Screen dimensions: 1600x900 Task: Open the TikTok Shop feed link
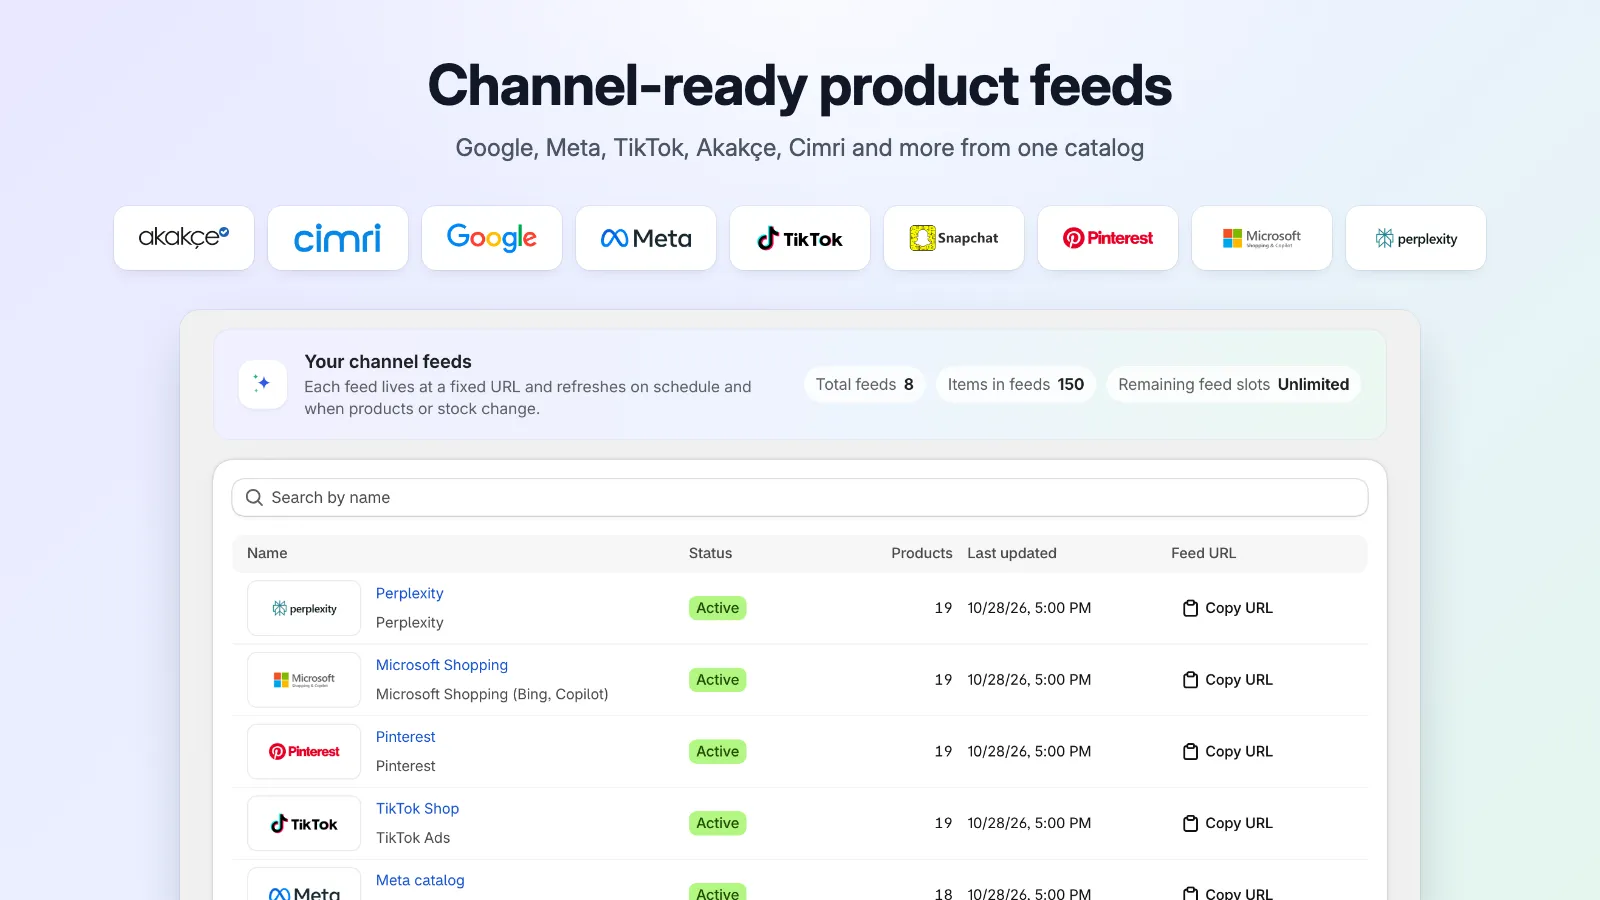[x=417, y=809]
